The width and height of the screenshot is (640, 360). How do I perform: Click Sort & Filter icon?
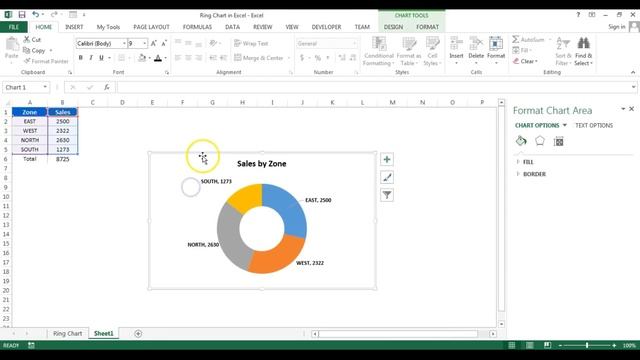click(563, 43)
